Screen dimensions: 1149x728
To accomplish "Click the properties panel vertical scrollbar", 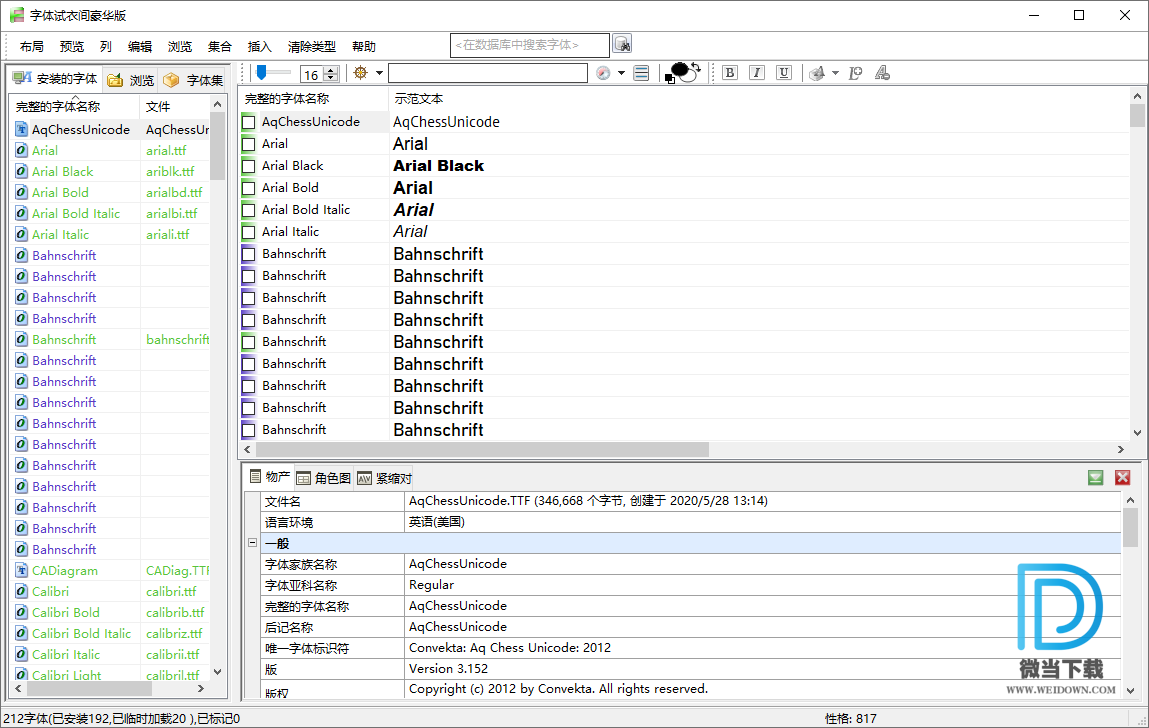I will tap(1130, 527).
